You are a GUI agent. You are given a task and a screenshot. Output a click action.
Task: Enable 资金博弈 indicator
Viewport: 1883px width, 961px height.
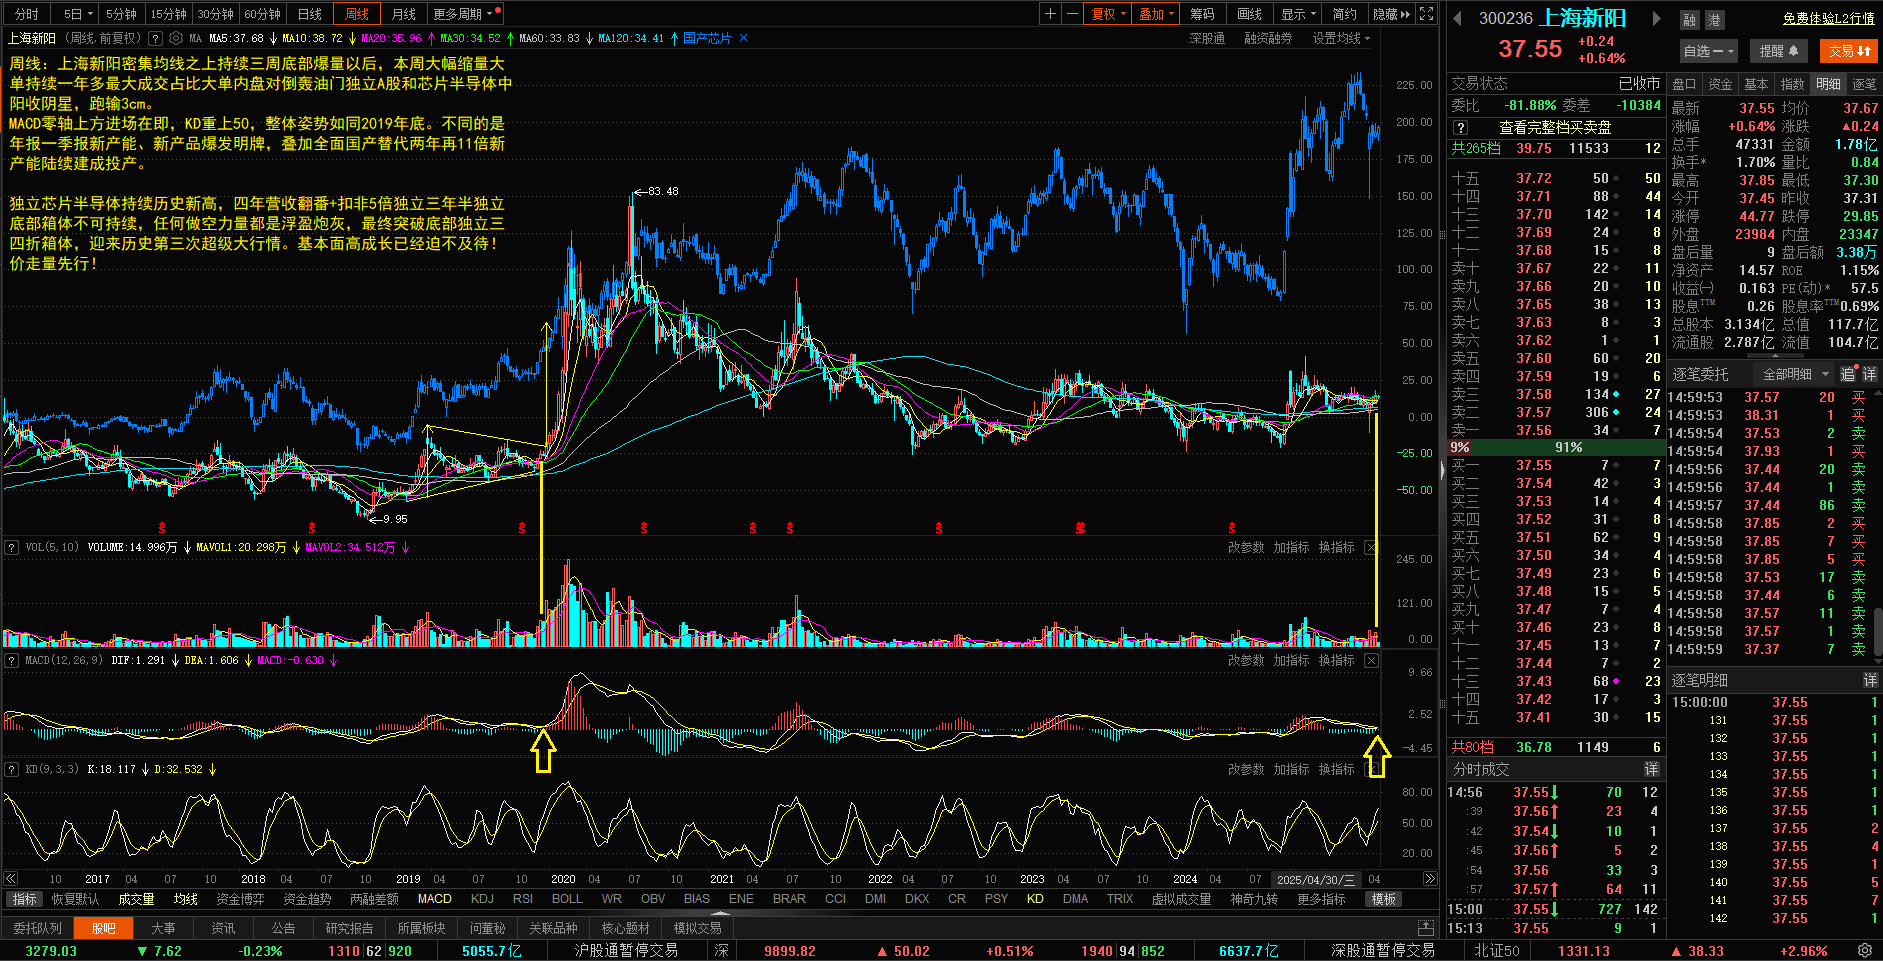[x=240, y=899]
